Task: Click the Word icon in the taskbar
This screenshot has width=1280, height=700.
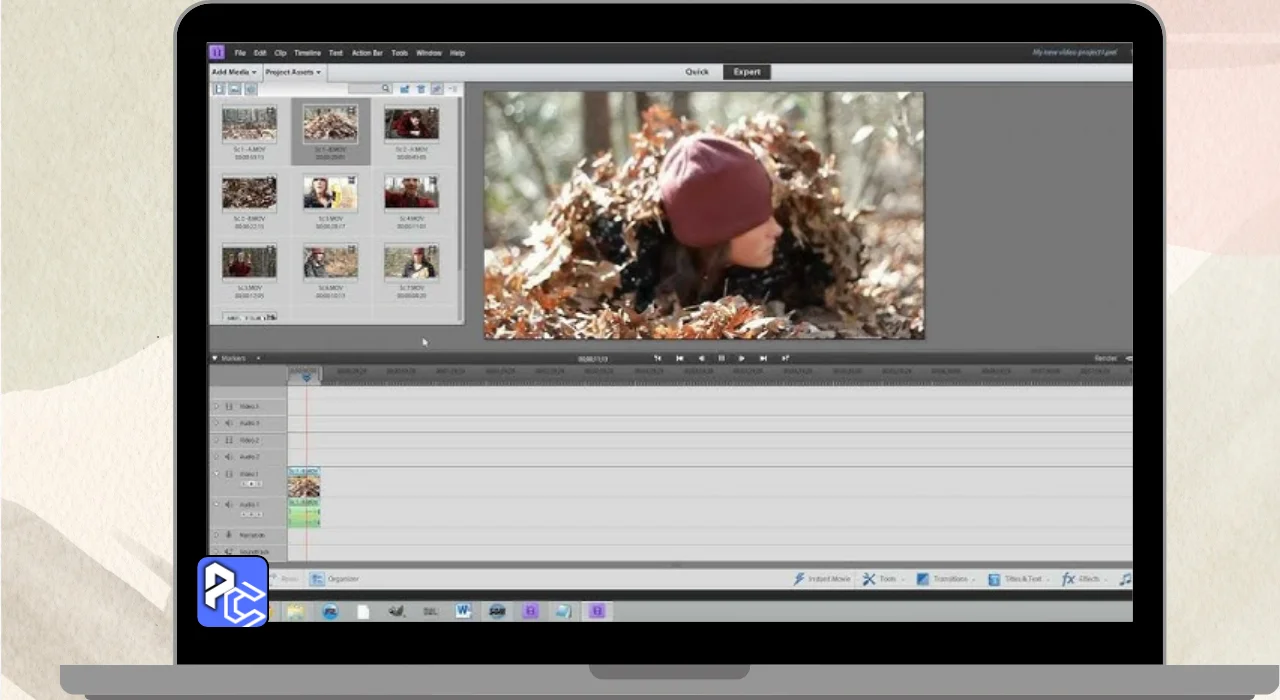Action: 463,611
